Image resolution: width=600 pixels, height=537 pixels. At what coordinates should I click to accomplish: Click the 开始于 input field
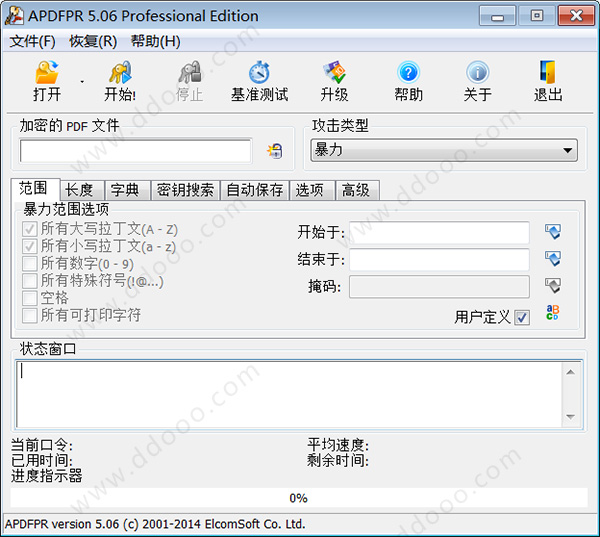click(x=439, y=232)
